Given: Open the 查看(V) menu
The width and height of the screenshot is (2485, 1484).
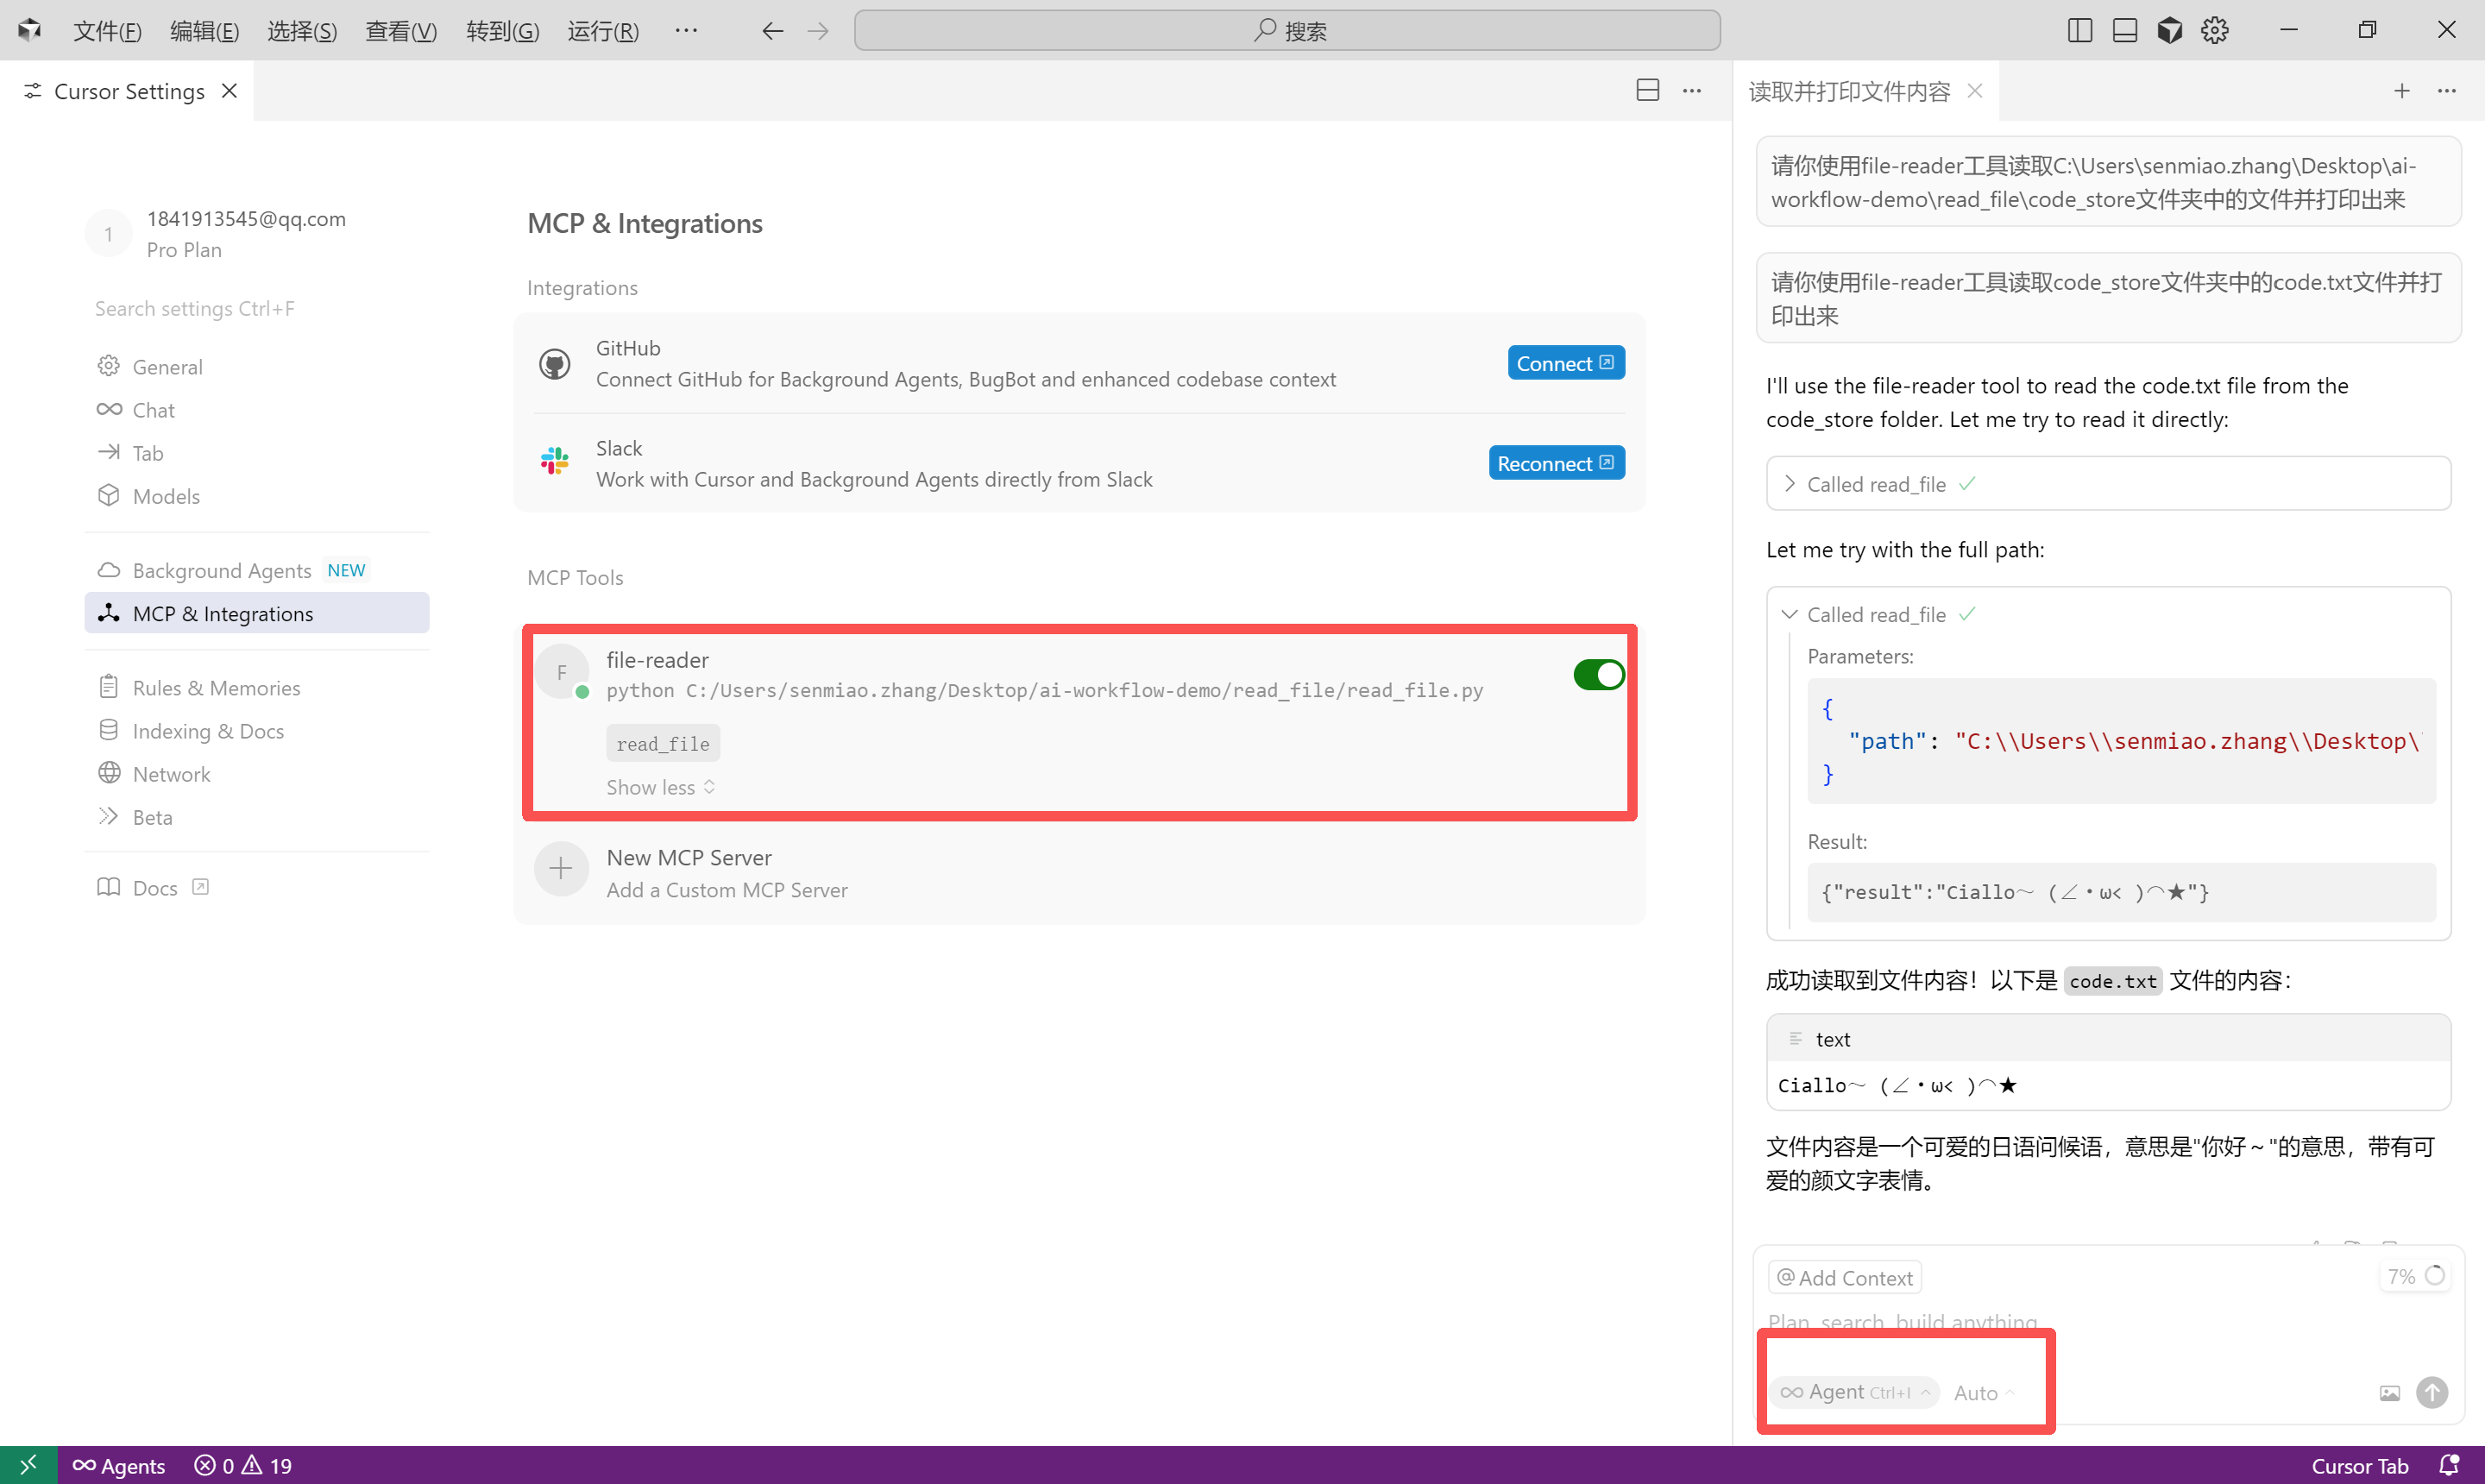Looking at the screenshot, I should coord(400,30).
